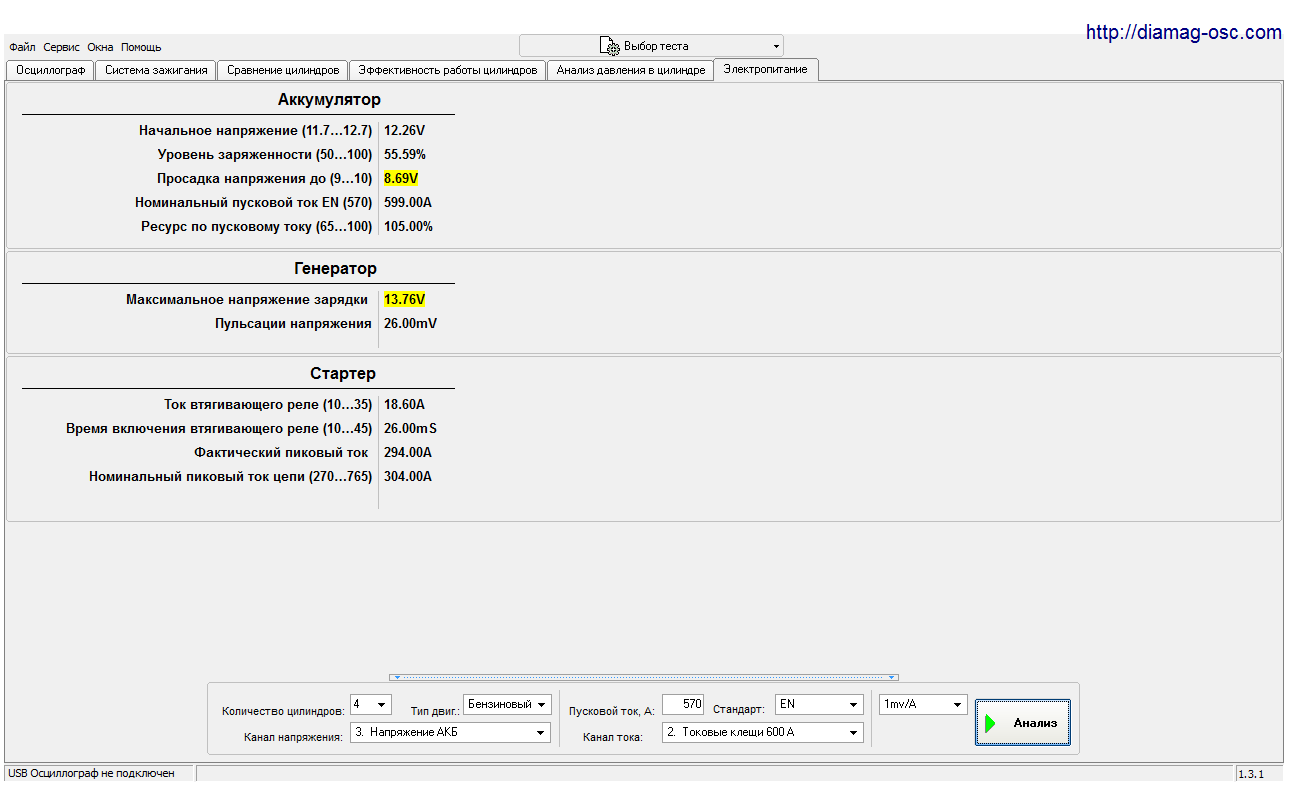Viewport: 1296px width, 786px height.
Task: Open the Канал тока dropdown
Action: coord(762,733)
